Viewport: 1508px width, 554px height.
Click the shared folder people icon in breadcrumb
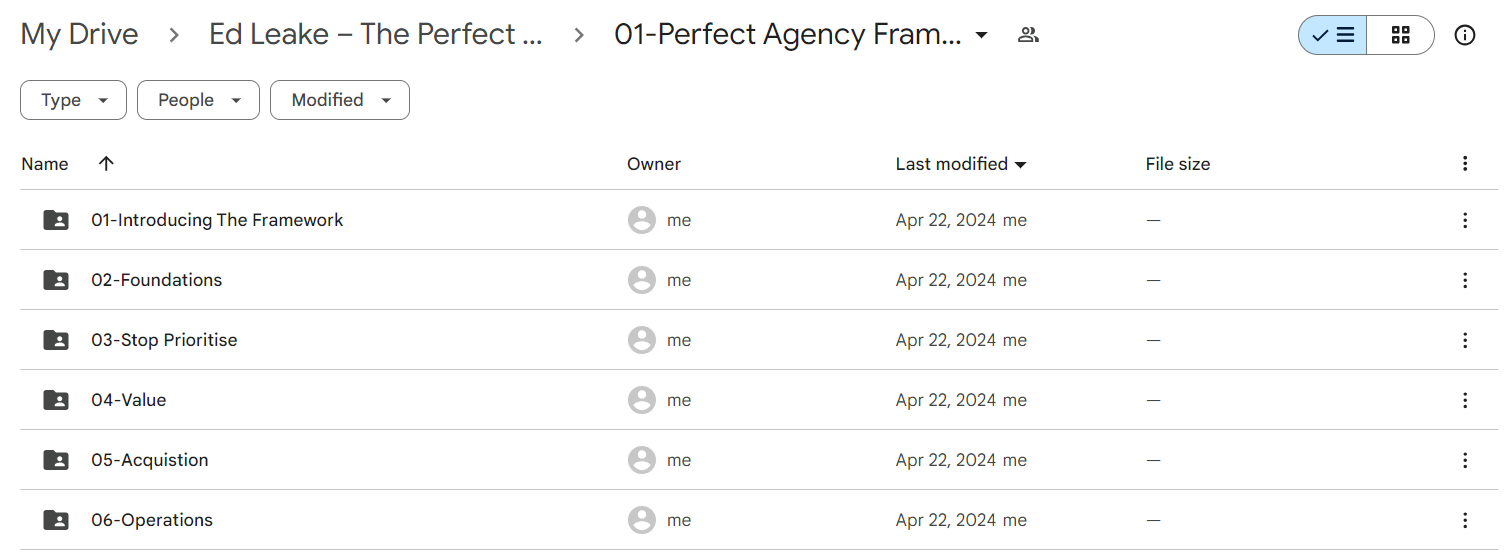(1027, 35)
